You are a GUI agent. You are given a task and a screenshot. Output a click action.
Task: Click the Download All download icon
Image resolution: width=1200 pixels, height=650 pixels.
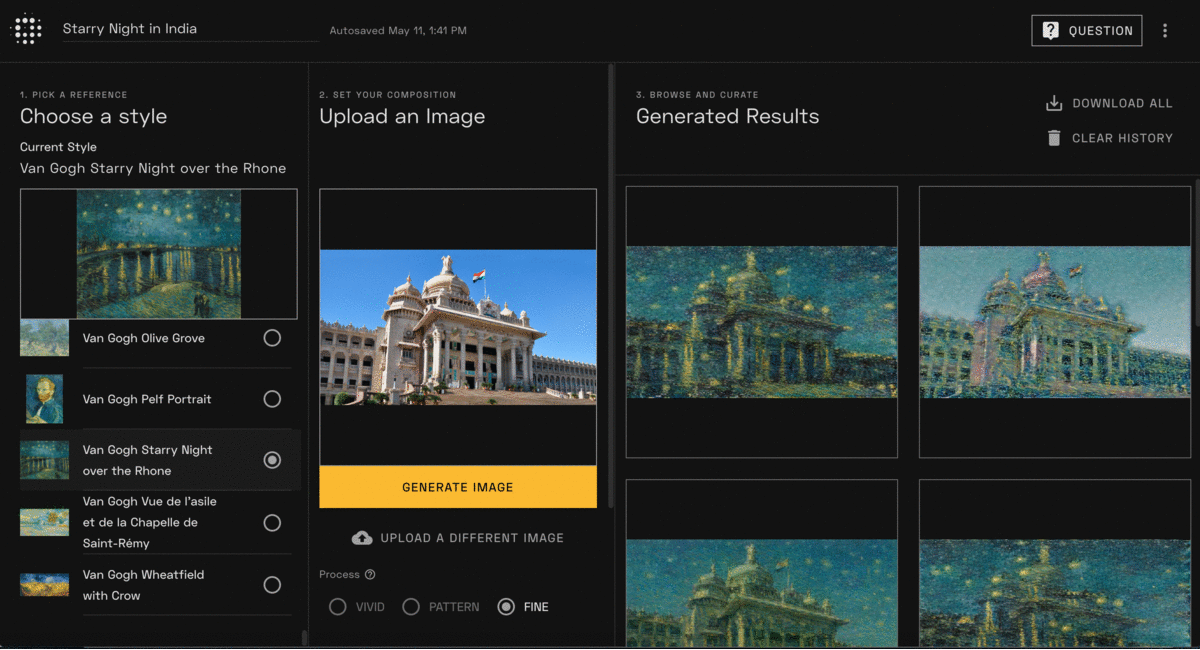pos(1053,102)
